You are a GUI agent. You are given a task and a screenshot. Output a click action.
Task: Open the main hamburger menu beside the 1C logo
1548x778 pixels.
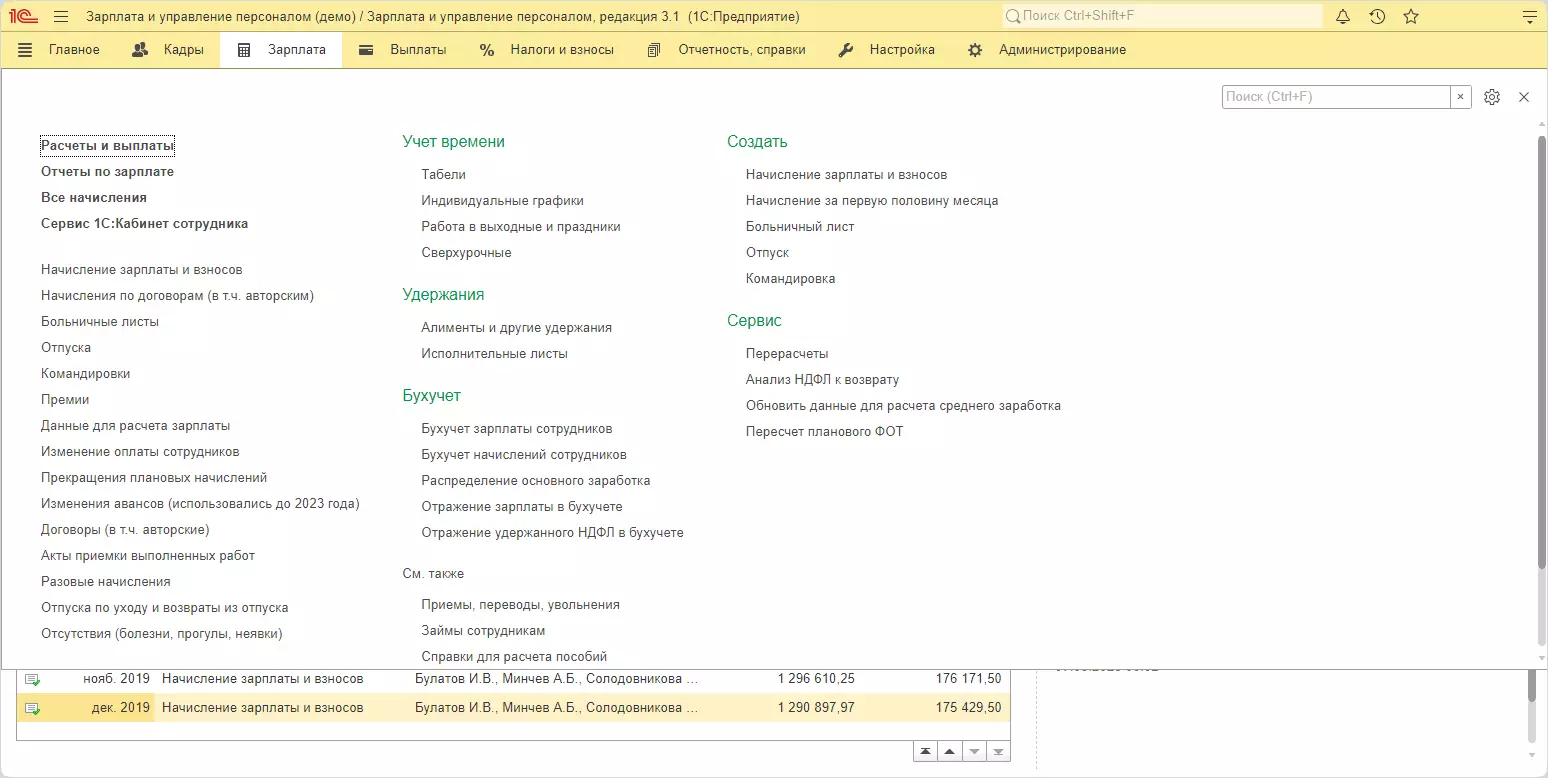[61, 17]
